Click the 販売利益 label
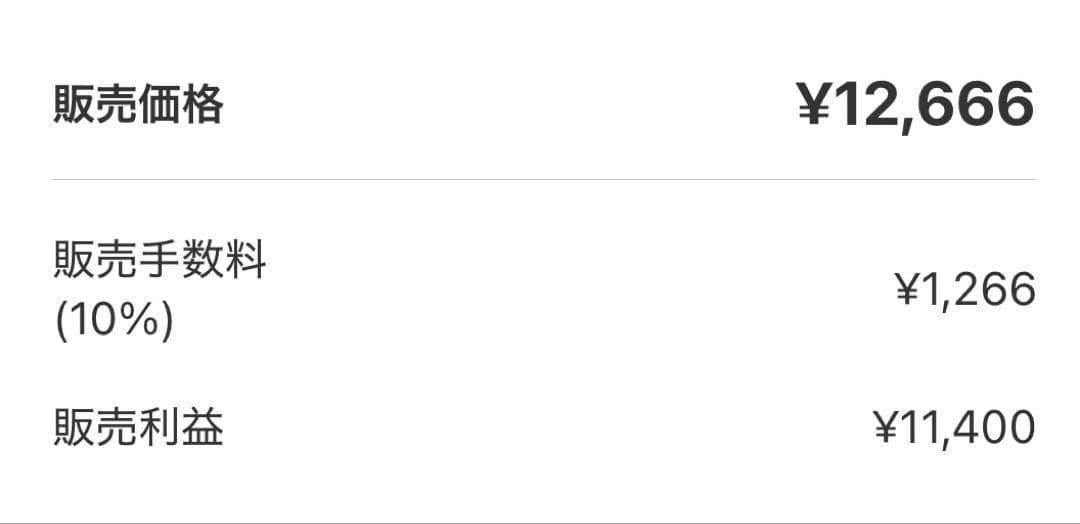 (138, 428)
